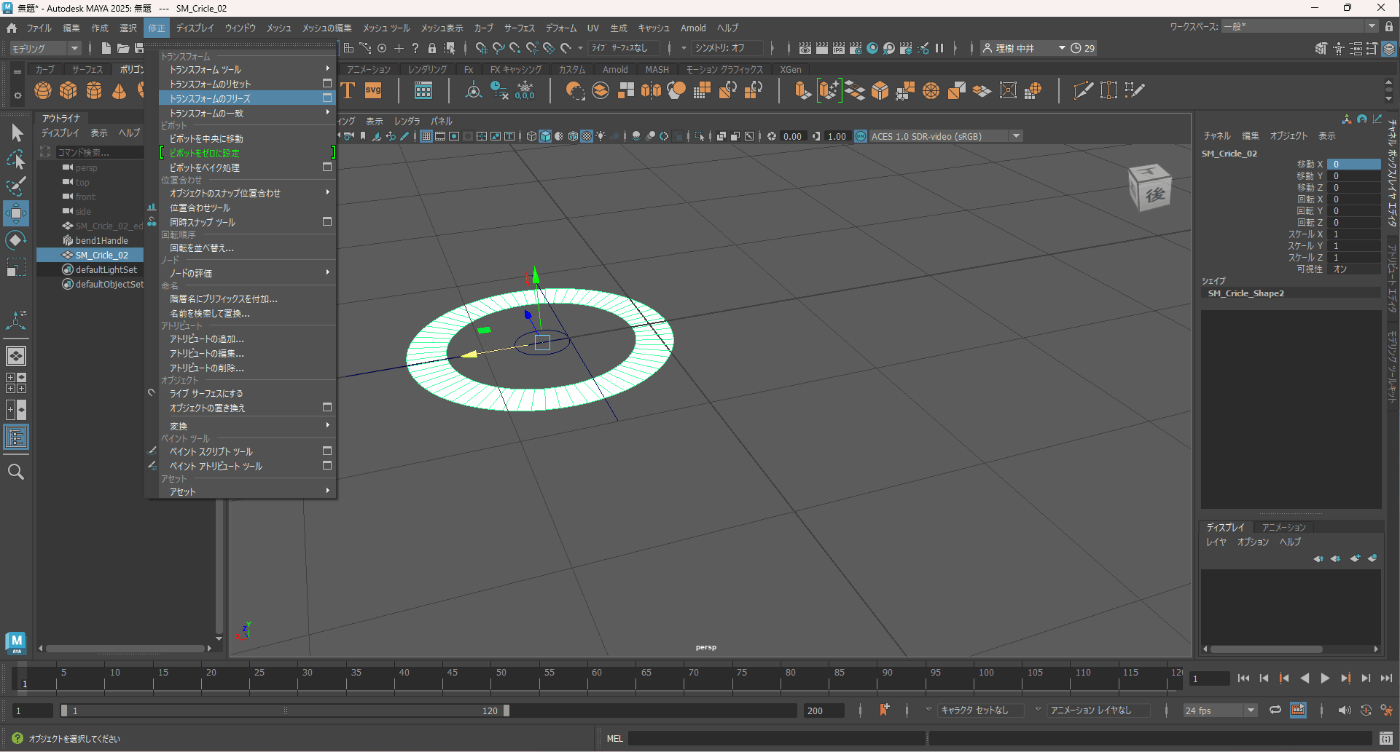Toggle loop playback mode
Viewport: 1400px width, 752px height.
1276,710
